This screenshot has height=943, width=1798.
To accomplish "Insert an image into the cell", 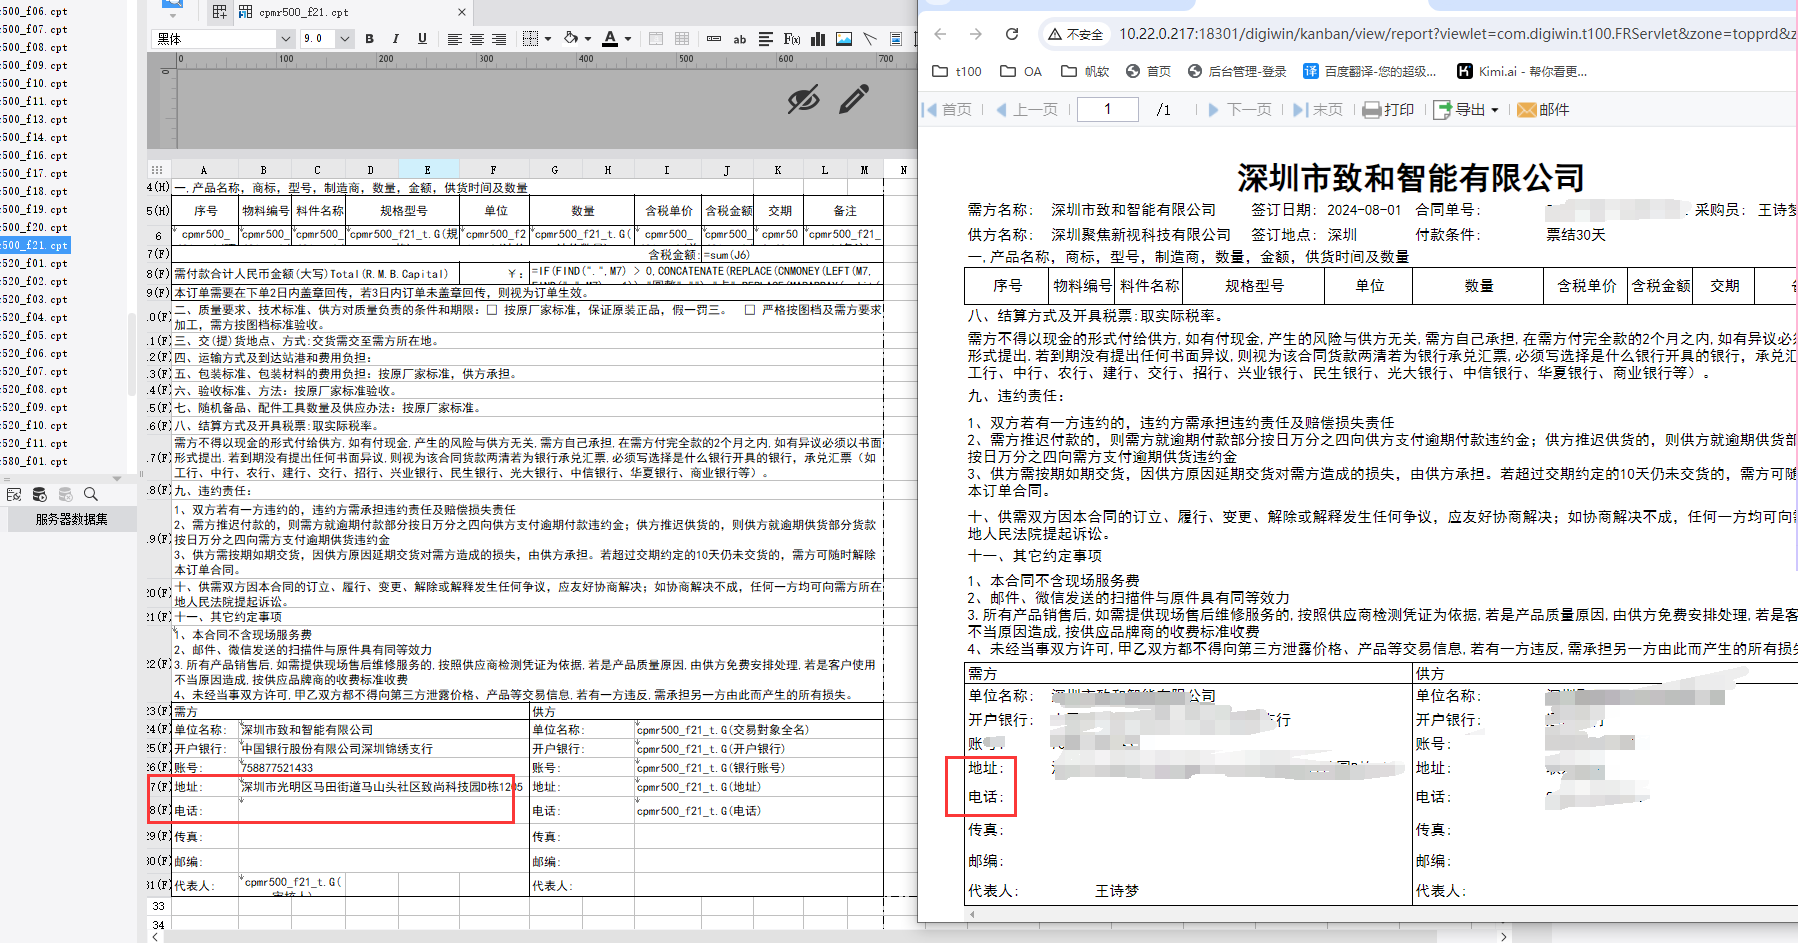I will (x=844, y=39).
